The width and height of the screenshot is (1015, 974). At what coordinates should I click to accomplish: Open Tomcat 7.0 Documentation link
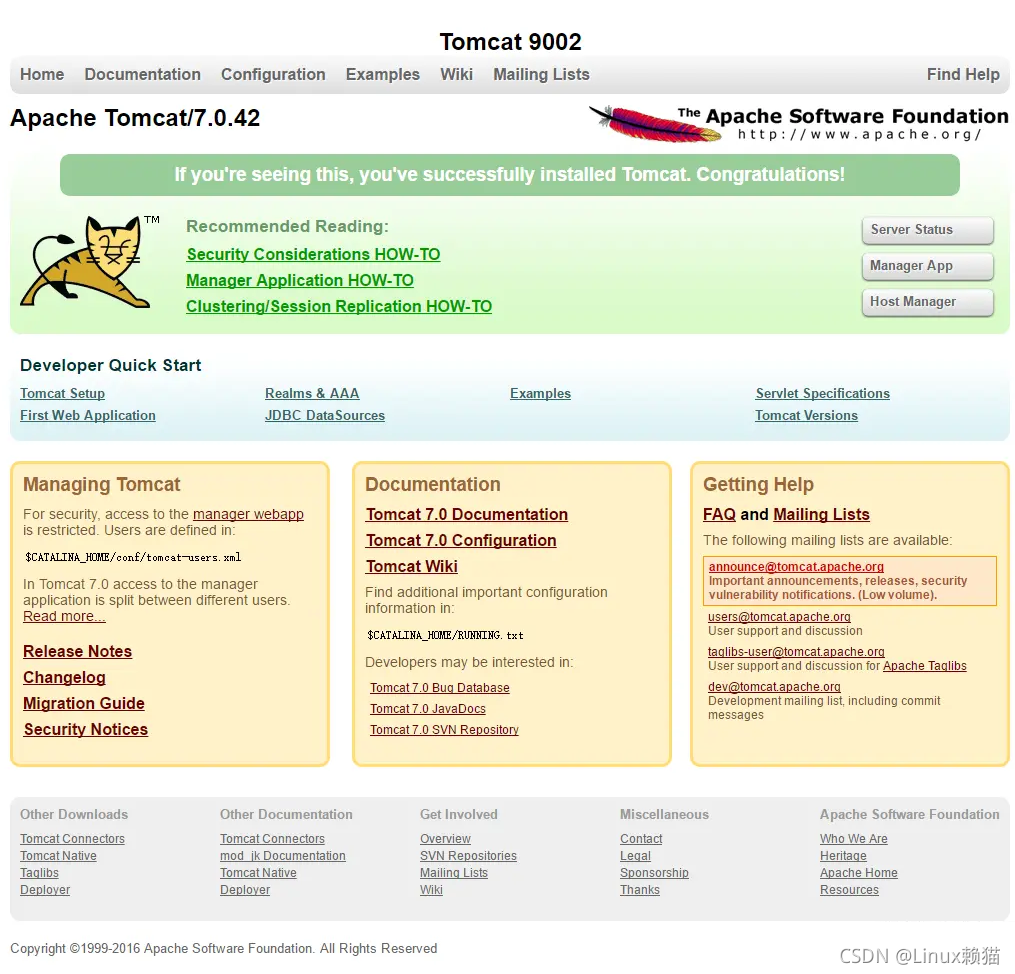(x=467, y=515)
